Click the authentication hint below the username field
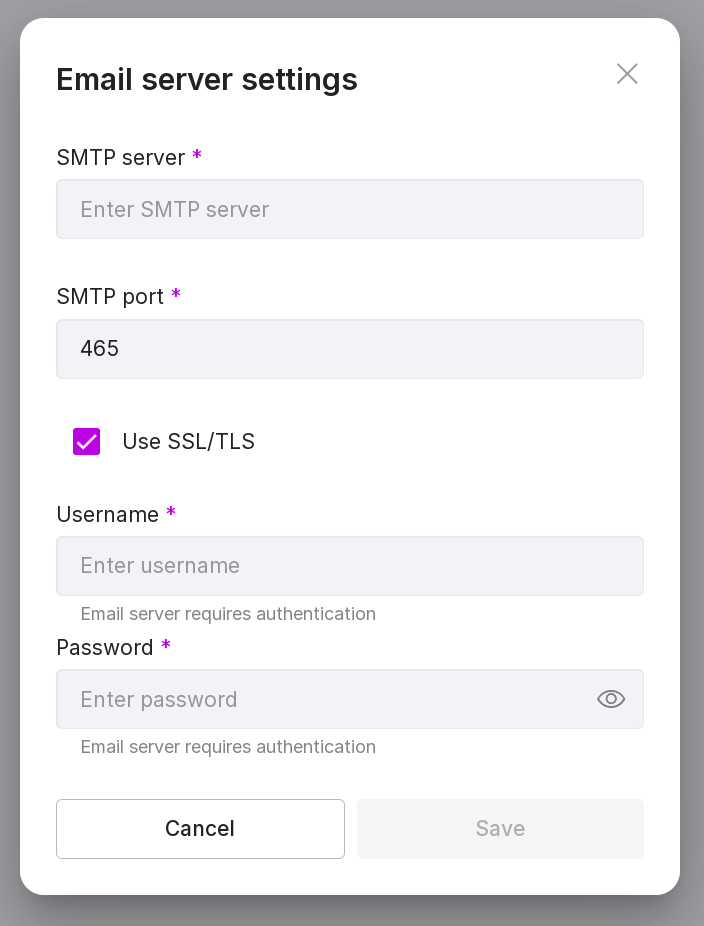This screenshot has height=926, width=704. [x=228, y=614]
